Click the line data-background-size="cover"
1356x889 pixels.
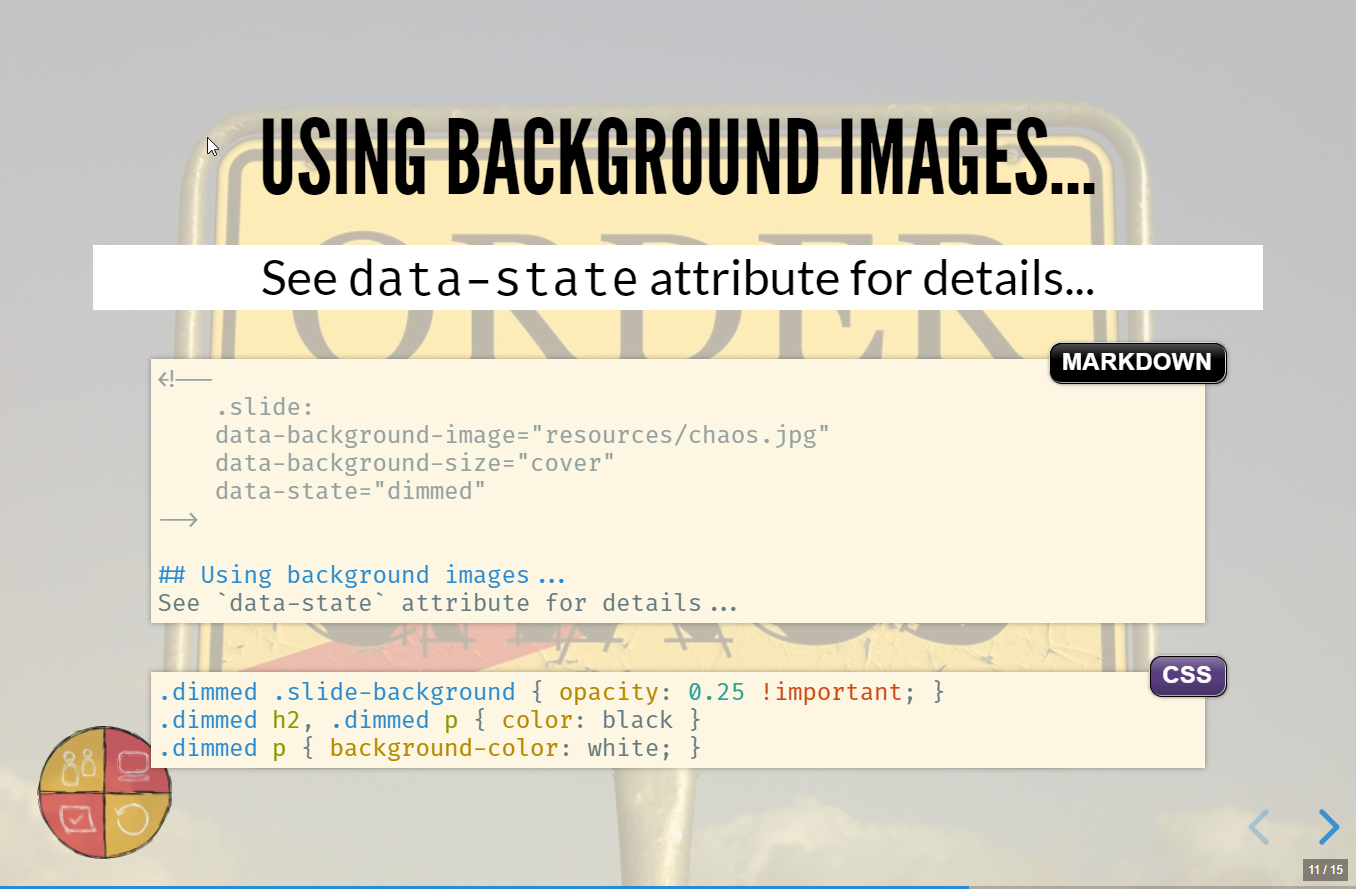tap(414, 464)
